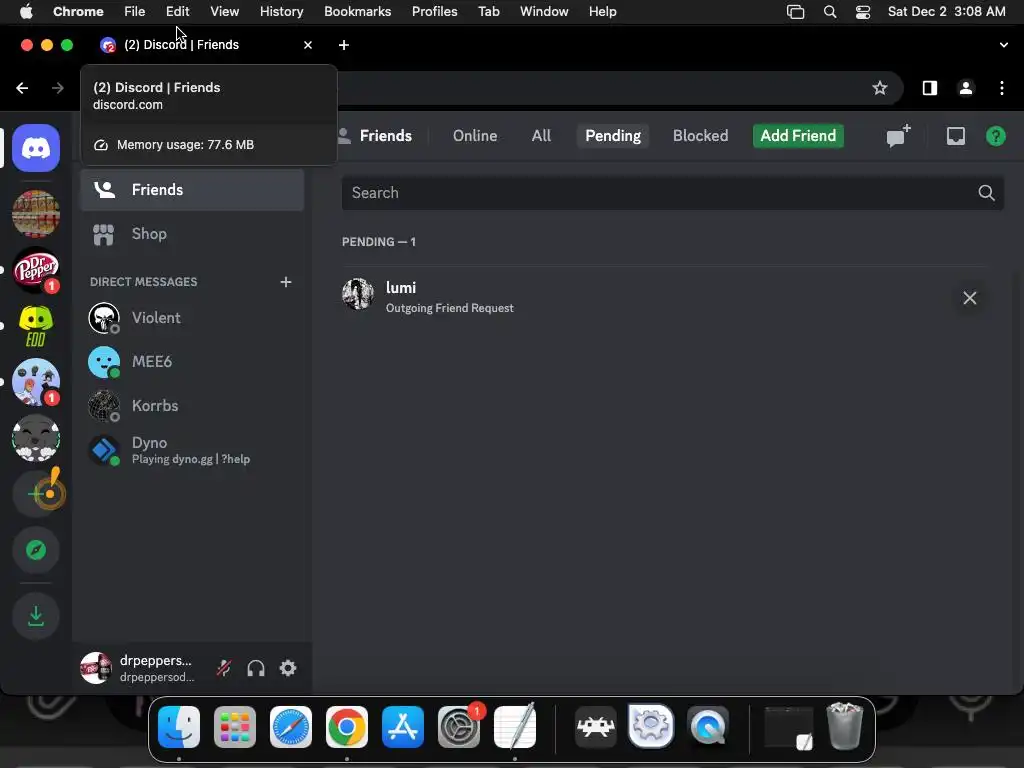This screenshot has width=1024, height=768.
Task: Open direct message with Korrbs
Action: [x=193, y=406]
